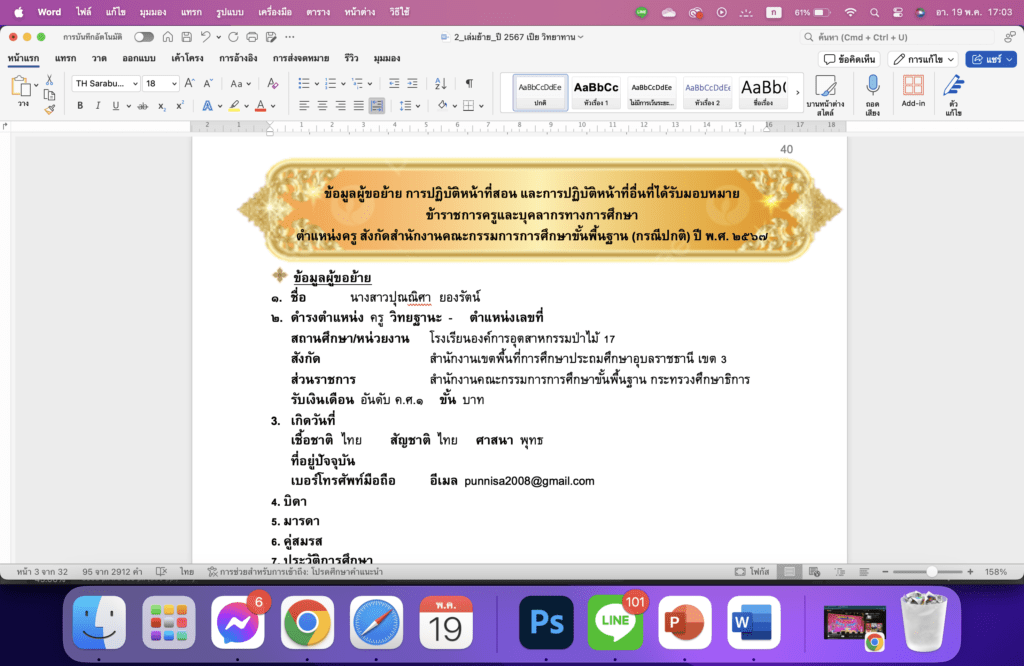Apply yellow text highlight color
1024x666 pixels.
click(234, 105)
